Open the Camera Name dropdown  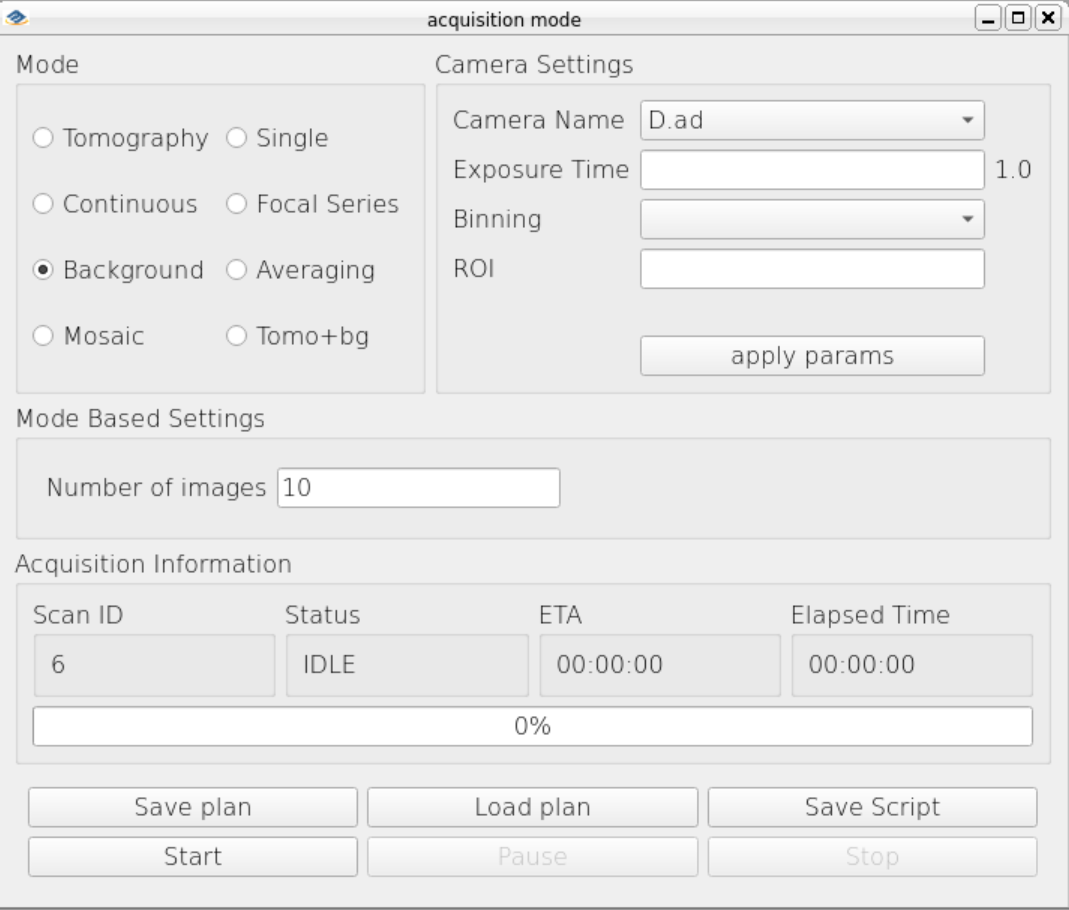pyautogui.click(x=812, y=120)
